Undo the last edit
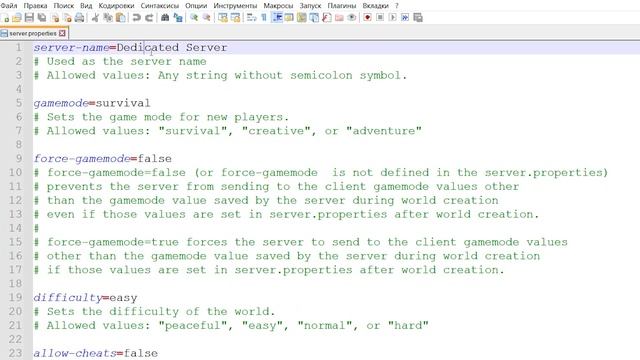Image resolution: width=640 pixels, height=360 pixels. pos(136,18)
